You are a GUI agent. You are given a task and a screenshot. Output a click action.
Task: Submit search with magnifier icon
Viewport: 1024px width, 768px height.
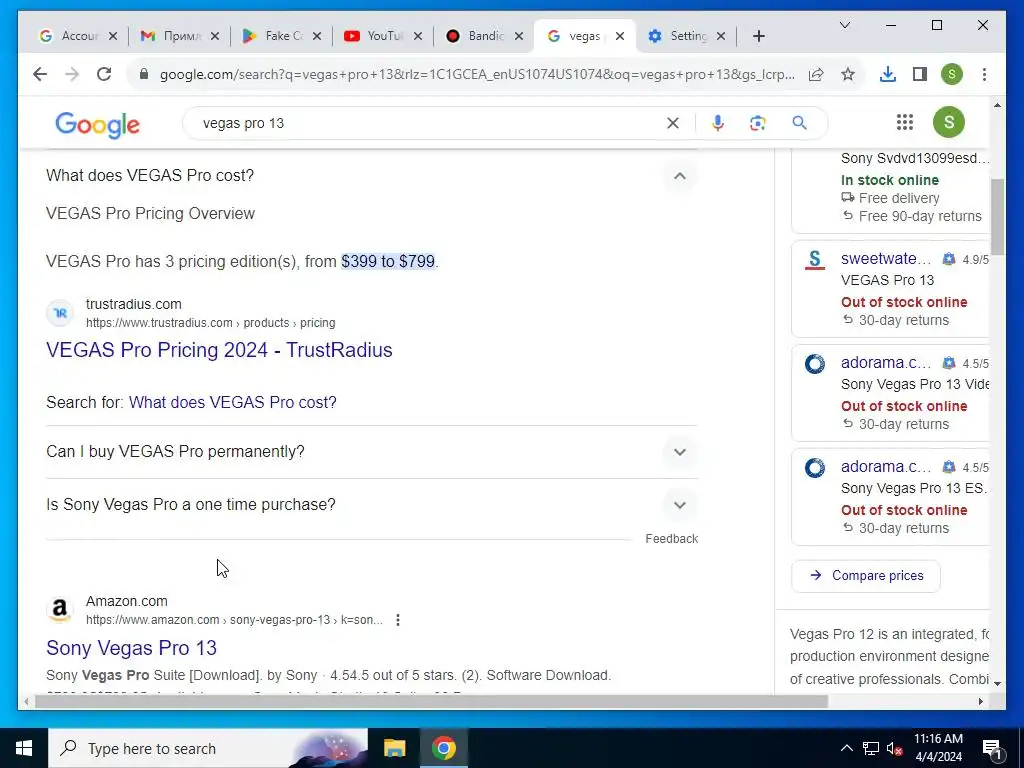click(x=799, y=123)
